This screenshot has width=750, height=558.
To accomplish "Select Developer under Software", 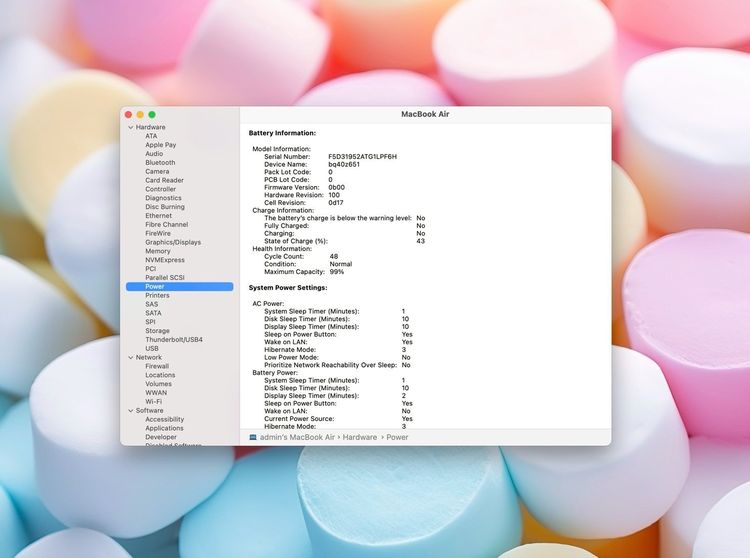I will click(161, 437).
